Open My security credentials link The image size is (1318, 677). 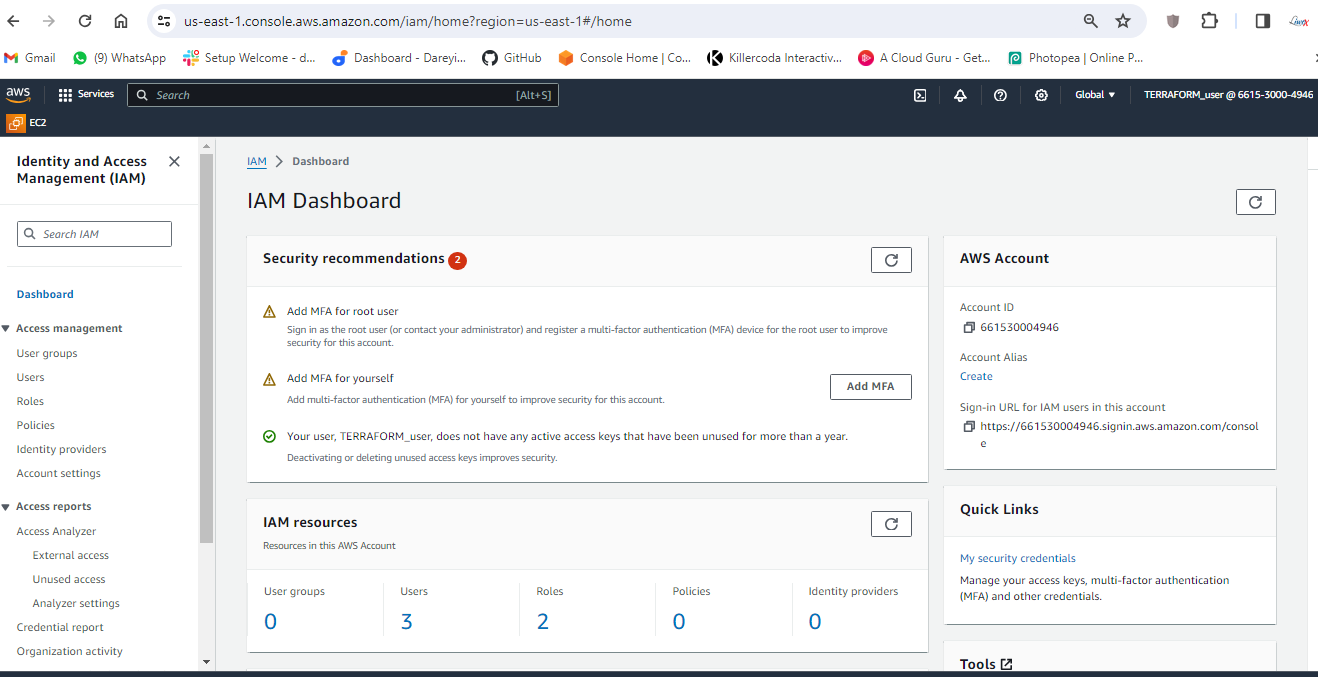click(x=1017, y=558)
